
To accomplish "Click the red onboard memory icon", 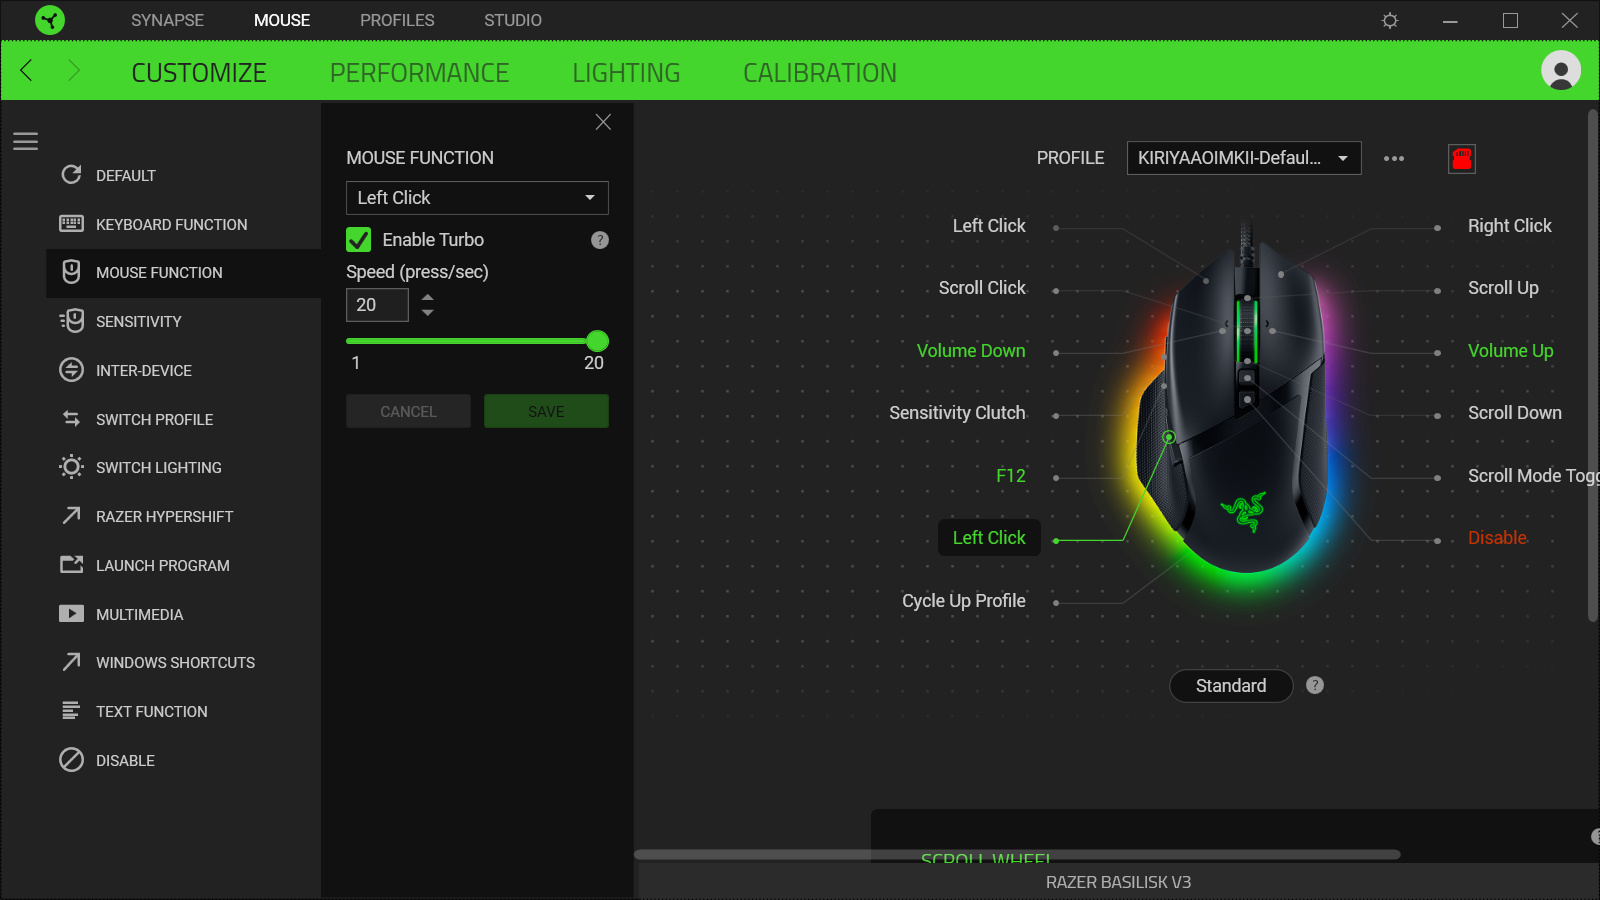I will pyautogui.click(x=1462, y=158).
